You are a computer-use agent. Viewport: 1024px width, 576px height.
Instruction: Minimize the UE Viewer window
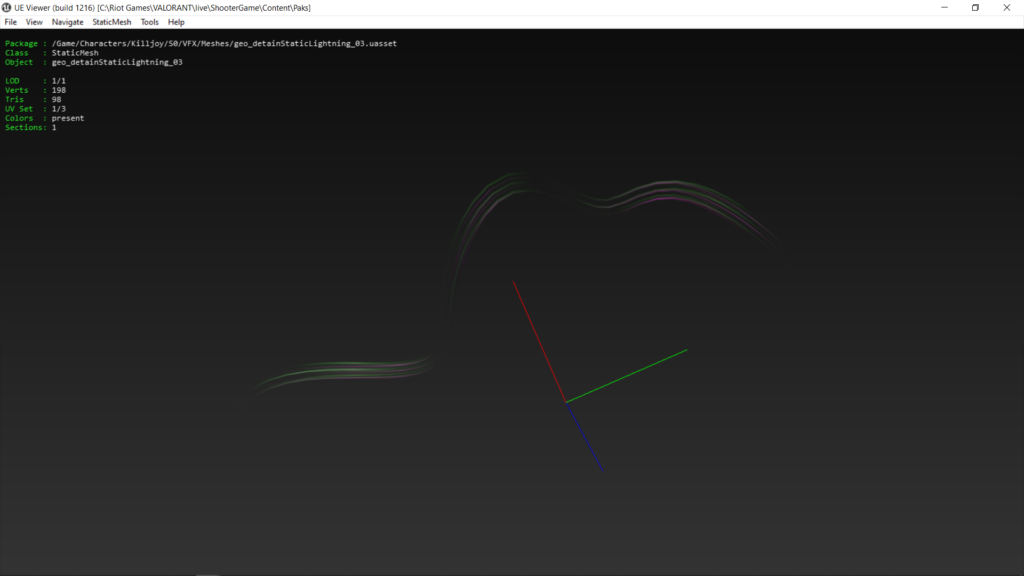pyautogui.click(x=944, y=8)
